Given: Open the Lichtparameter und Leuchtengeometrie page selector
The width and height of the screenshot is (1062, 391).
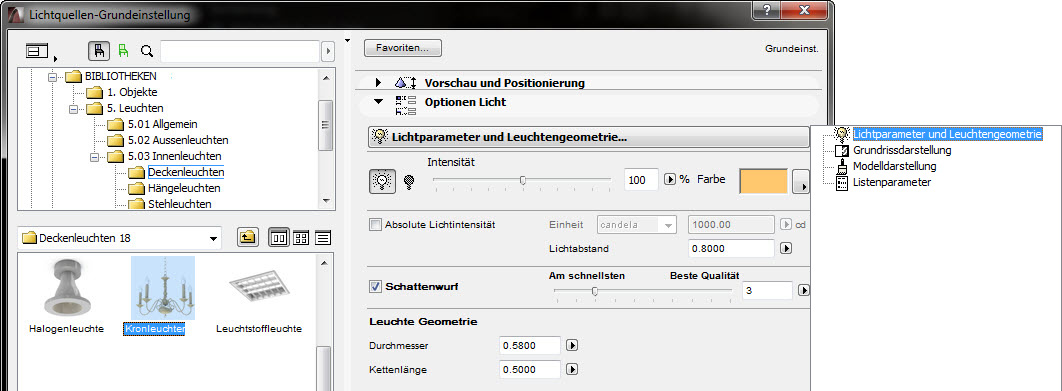Looking at the screenshot, I should [x=588, y=138].
